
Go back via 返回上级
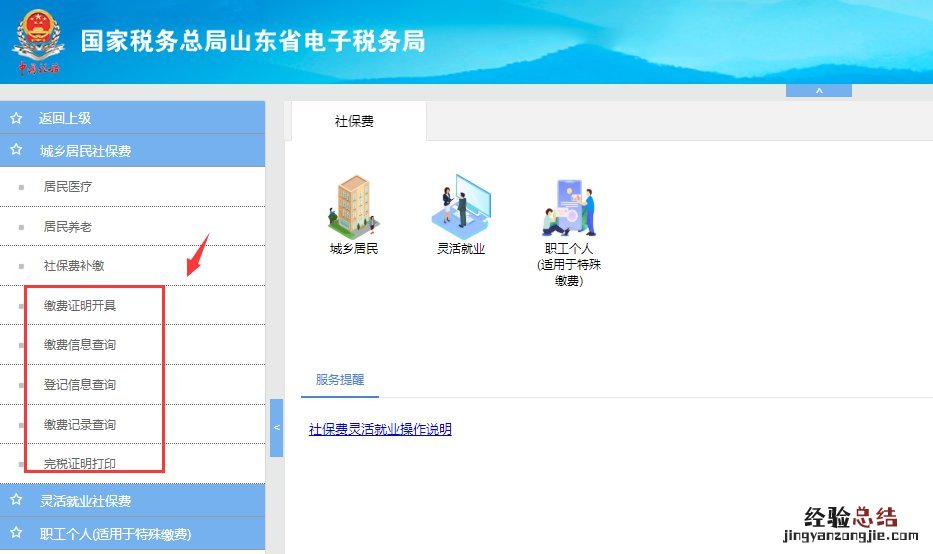coord(65,118)
